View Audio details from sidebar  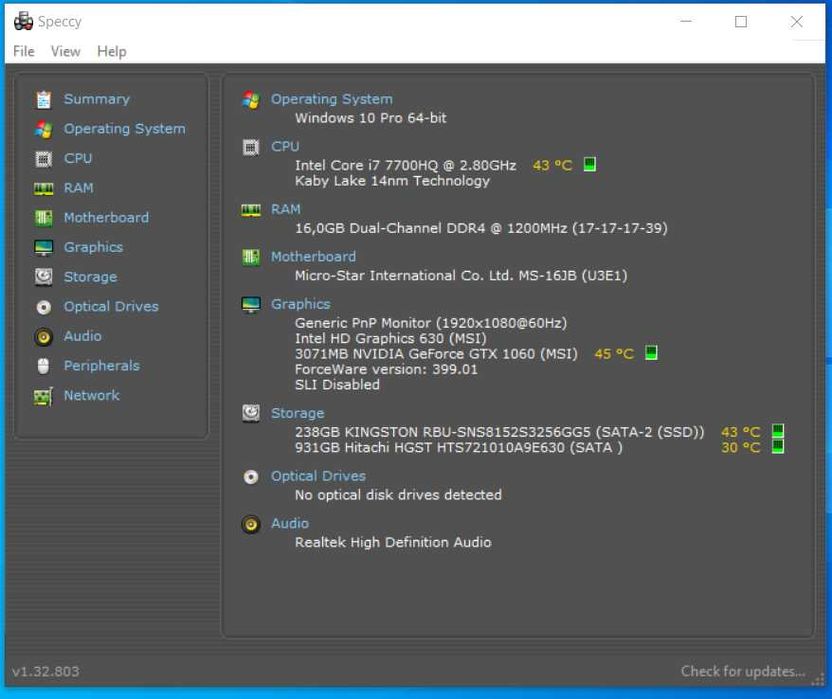(83, 336)
